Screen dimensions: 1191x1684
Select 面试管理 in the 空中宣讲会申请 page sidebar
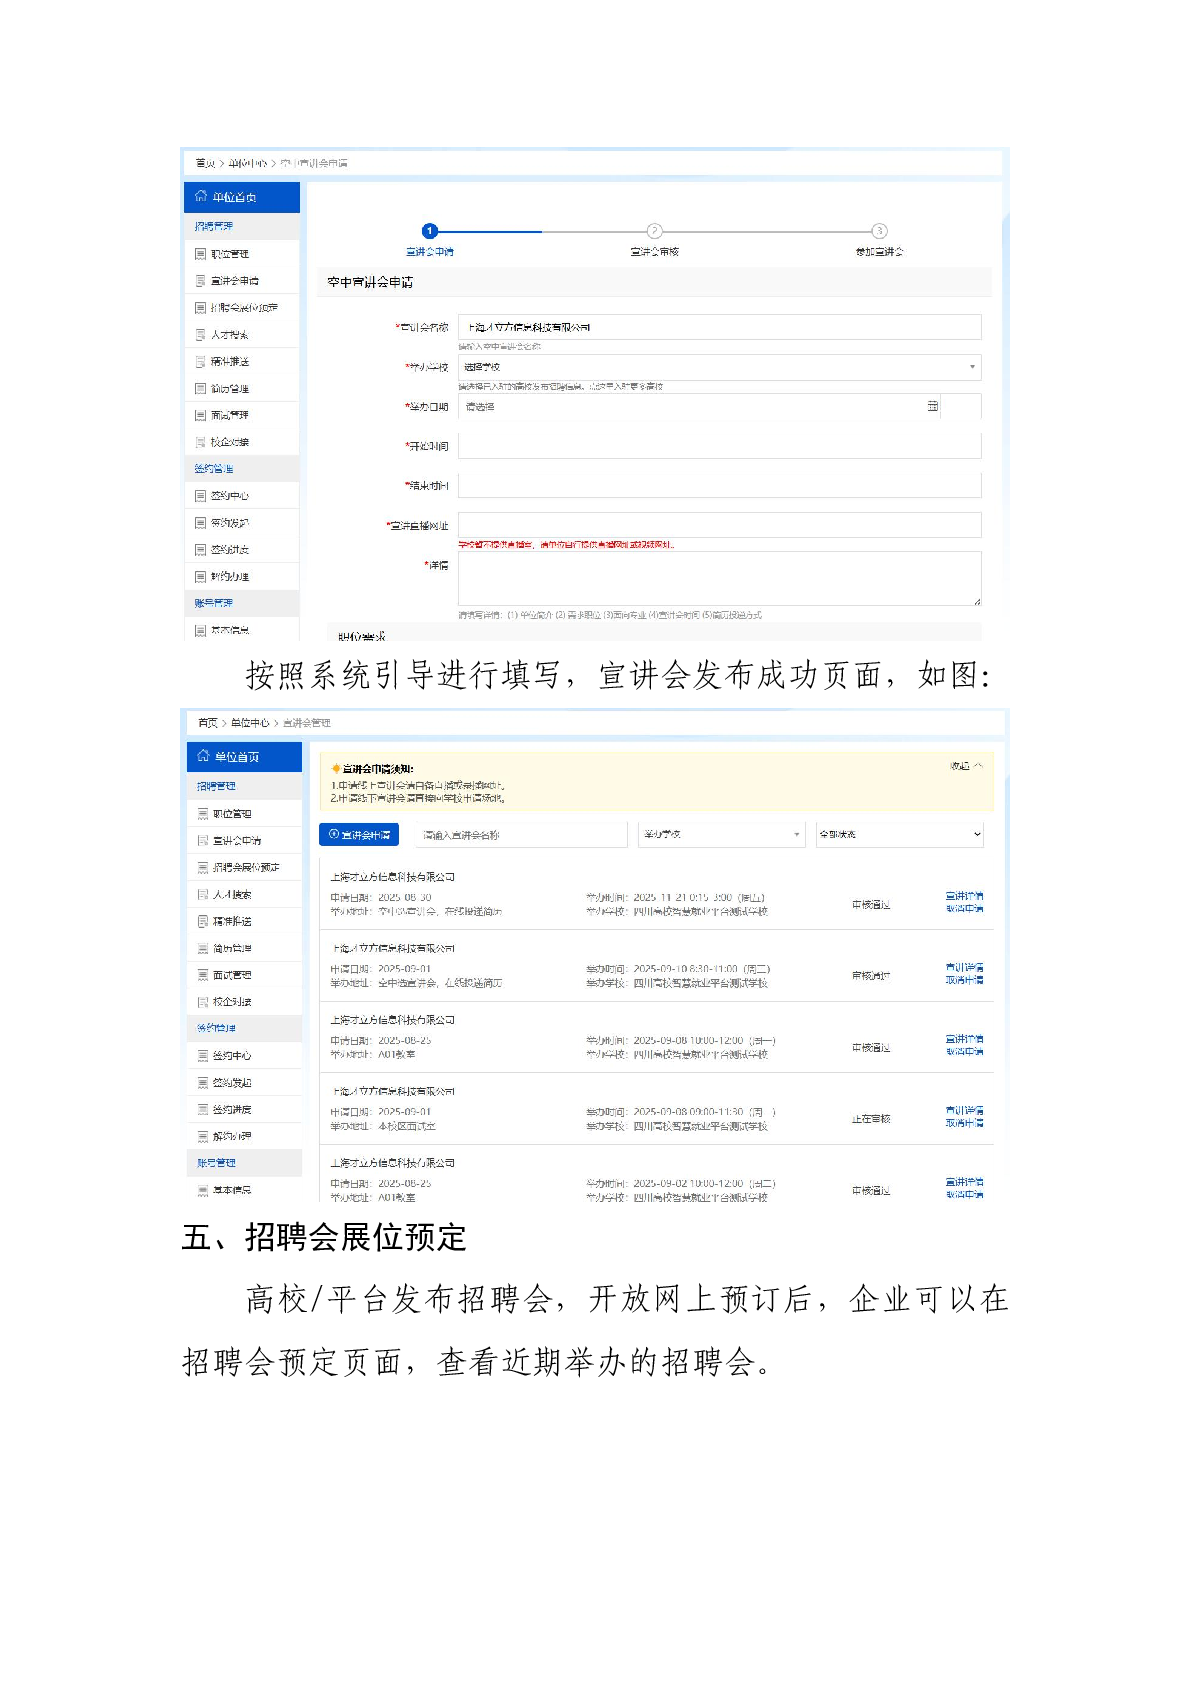[x=229, y=415]
